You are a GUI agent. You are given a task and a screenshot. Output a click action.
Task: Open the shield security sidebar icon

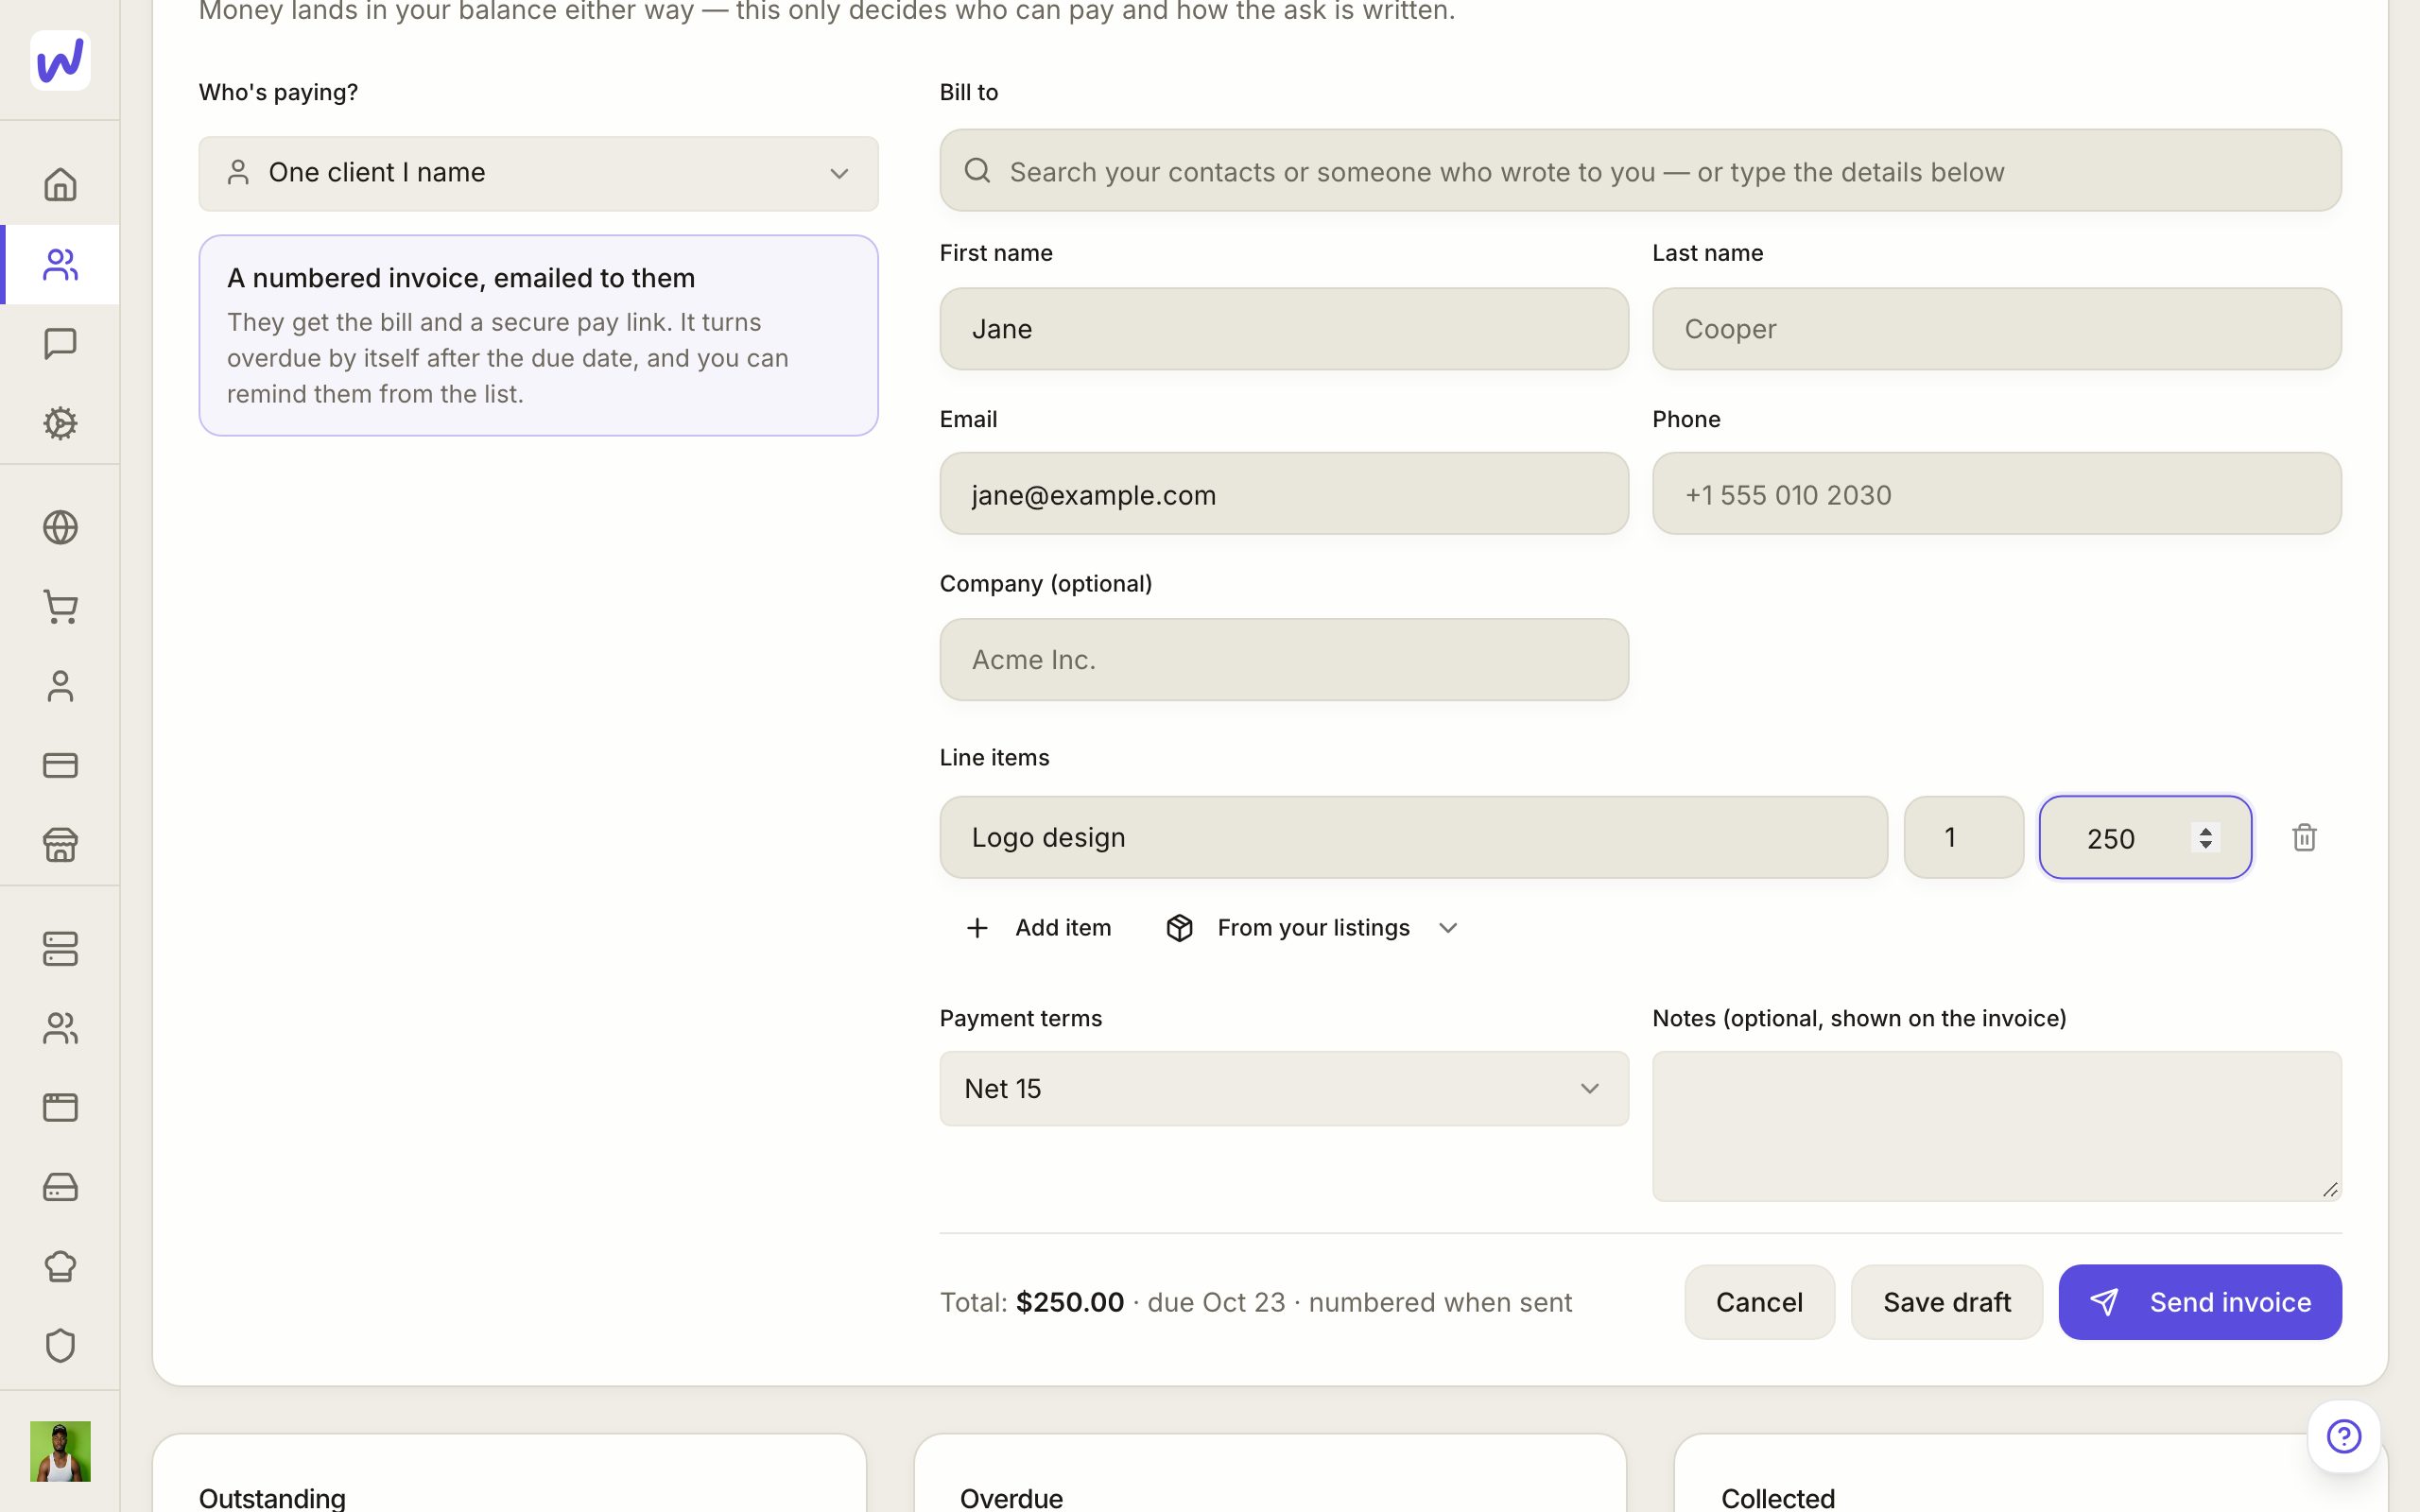pos(60,1346)
